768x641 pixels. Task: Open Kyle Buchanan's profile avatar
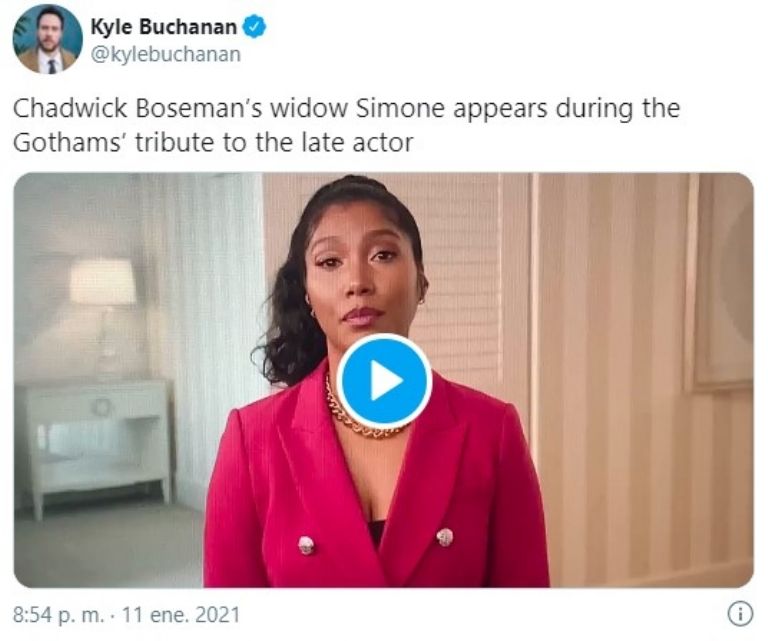[x=48, y=39]
